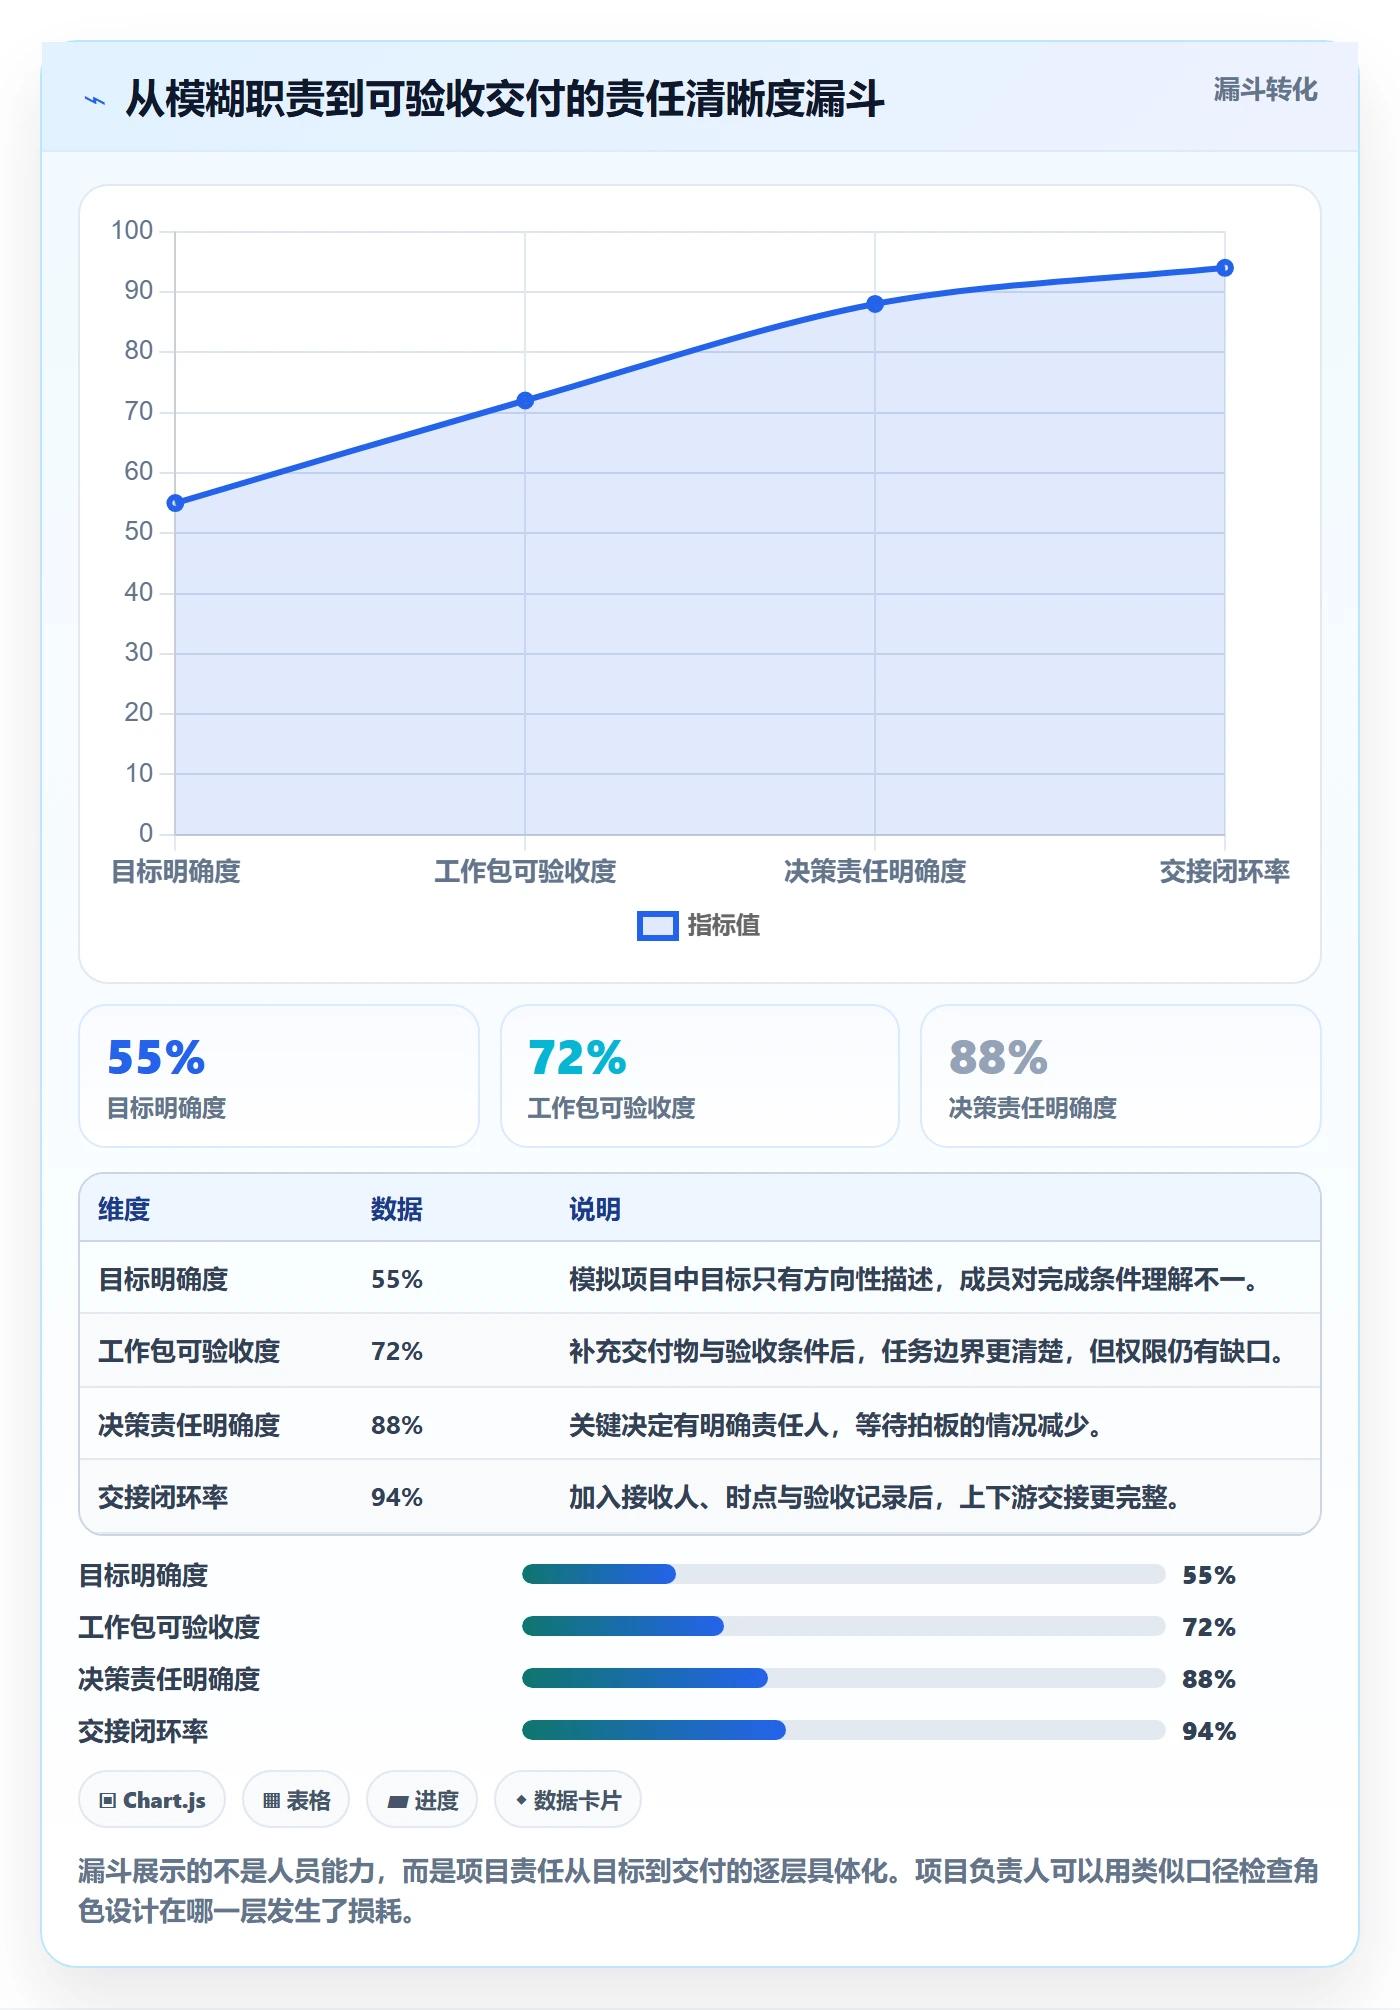The width and height of the screenshot is (1400, 2010).
Task: Click the 决策责任明确度 progress bar
Action: click(843, 1678)
